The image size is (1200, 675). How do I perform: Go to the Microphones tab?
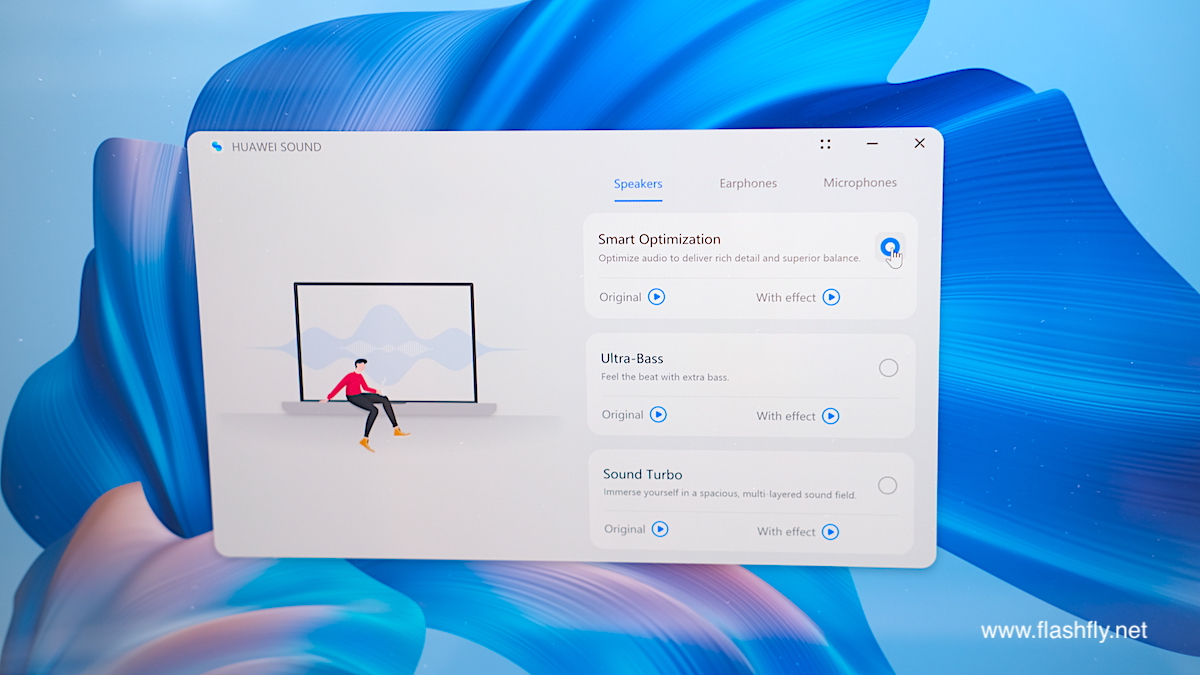click(x=860, y=183)
